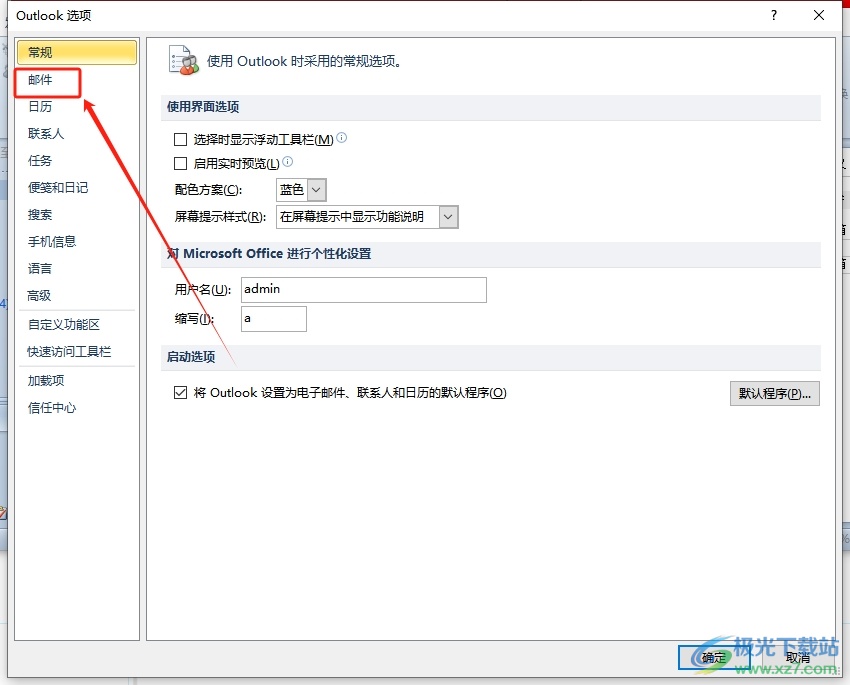850x685 pixels.
Task: Open the 常规 category in sidebar
Action: point(76,53)
